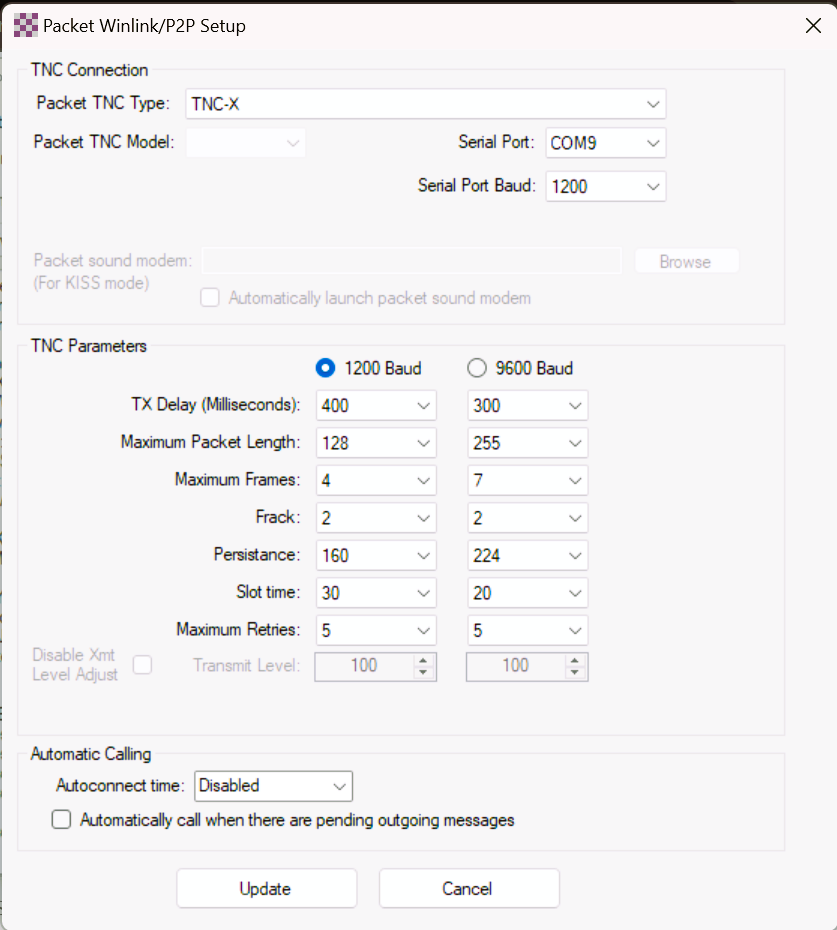Click the 1200 Baud Slot time value field
Image resolution: width=837 pixels, height=930 pixels.
click(362, 593)
